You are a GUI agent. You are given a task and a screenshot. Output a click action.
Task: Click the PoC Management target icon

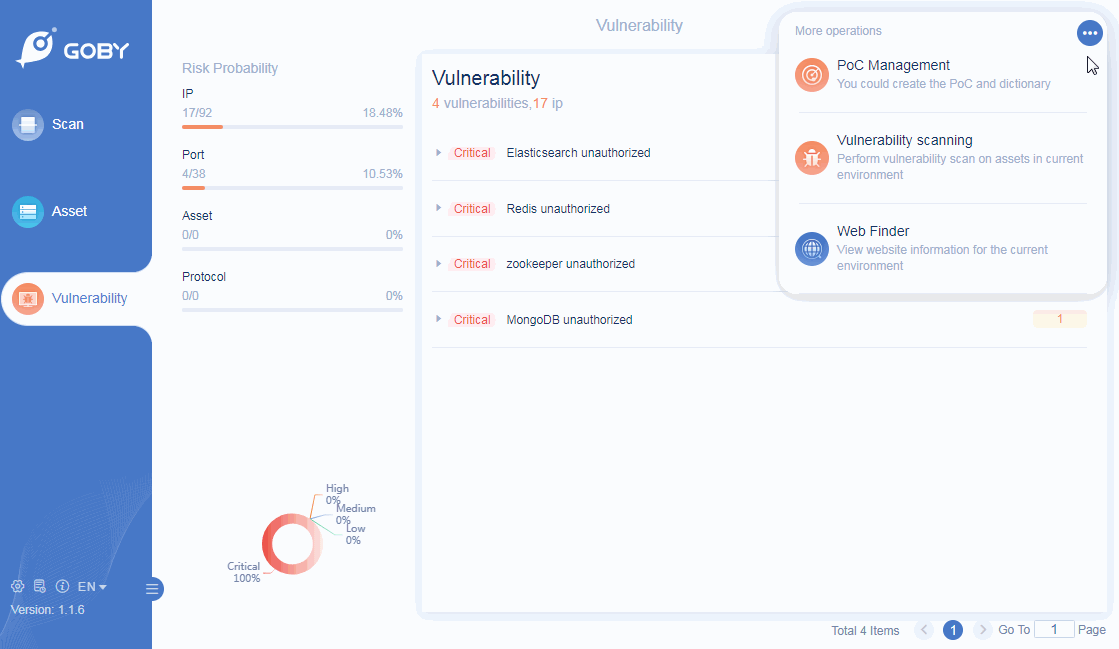(x=812, y=75)
